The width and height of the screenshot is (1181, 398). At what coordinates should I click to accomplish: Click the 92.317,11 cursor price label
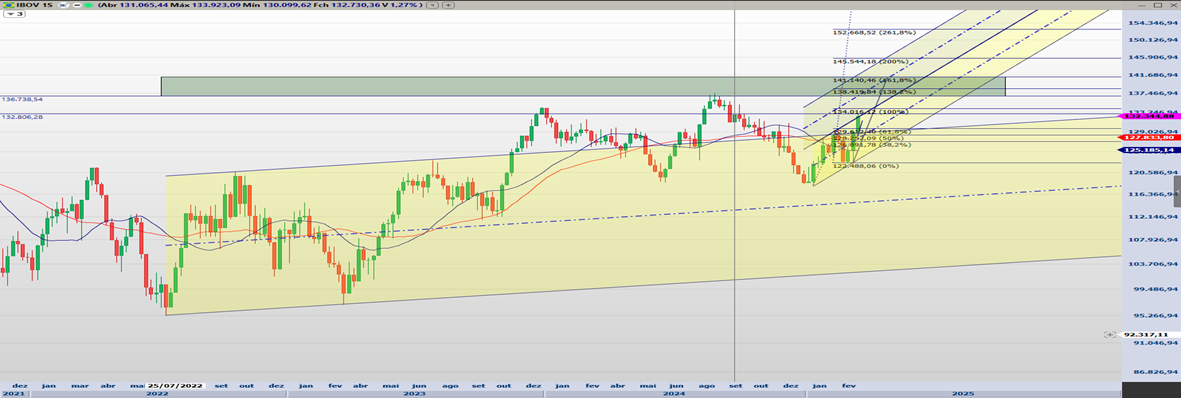tap(1148, 334)
